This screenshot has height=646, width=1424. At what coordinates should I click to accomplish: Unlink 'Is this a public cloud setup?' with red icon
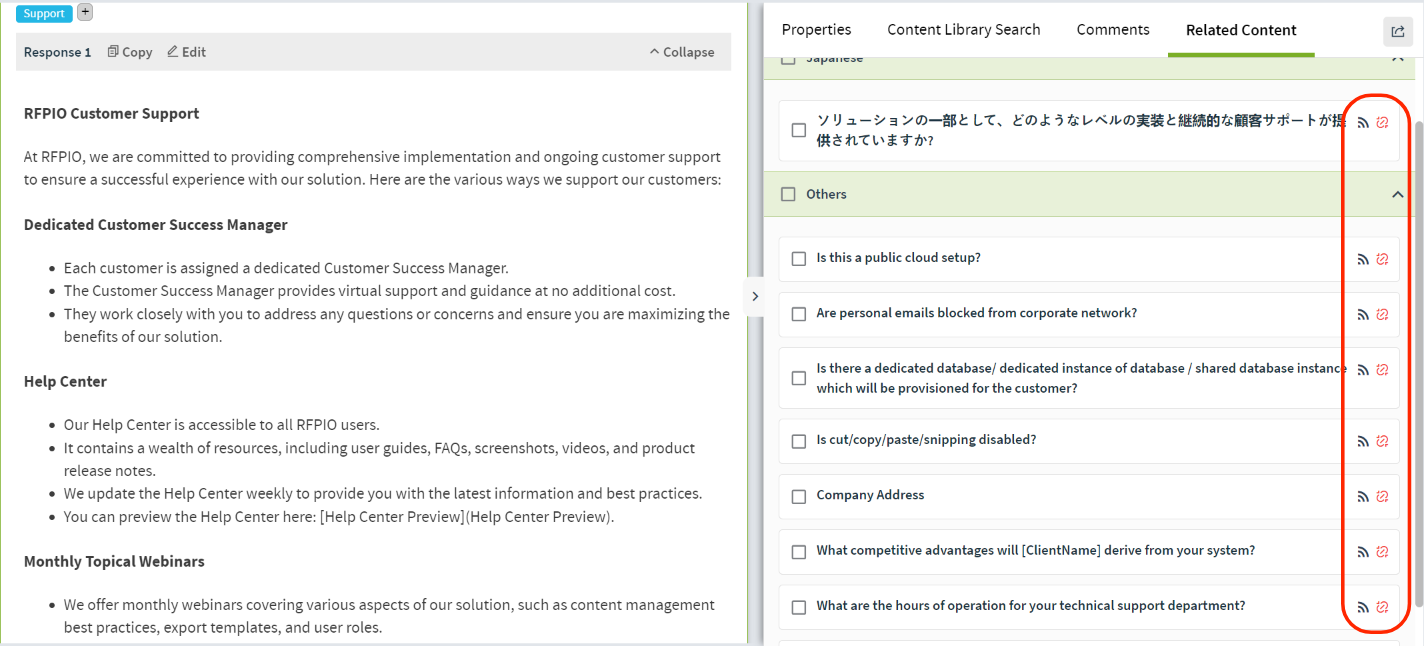pos(1383,259)
